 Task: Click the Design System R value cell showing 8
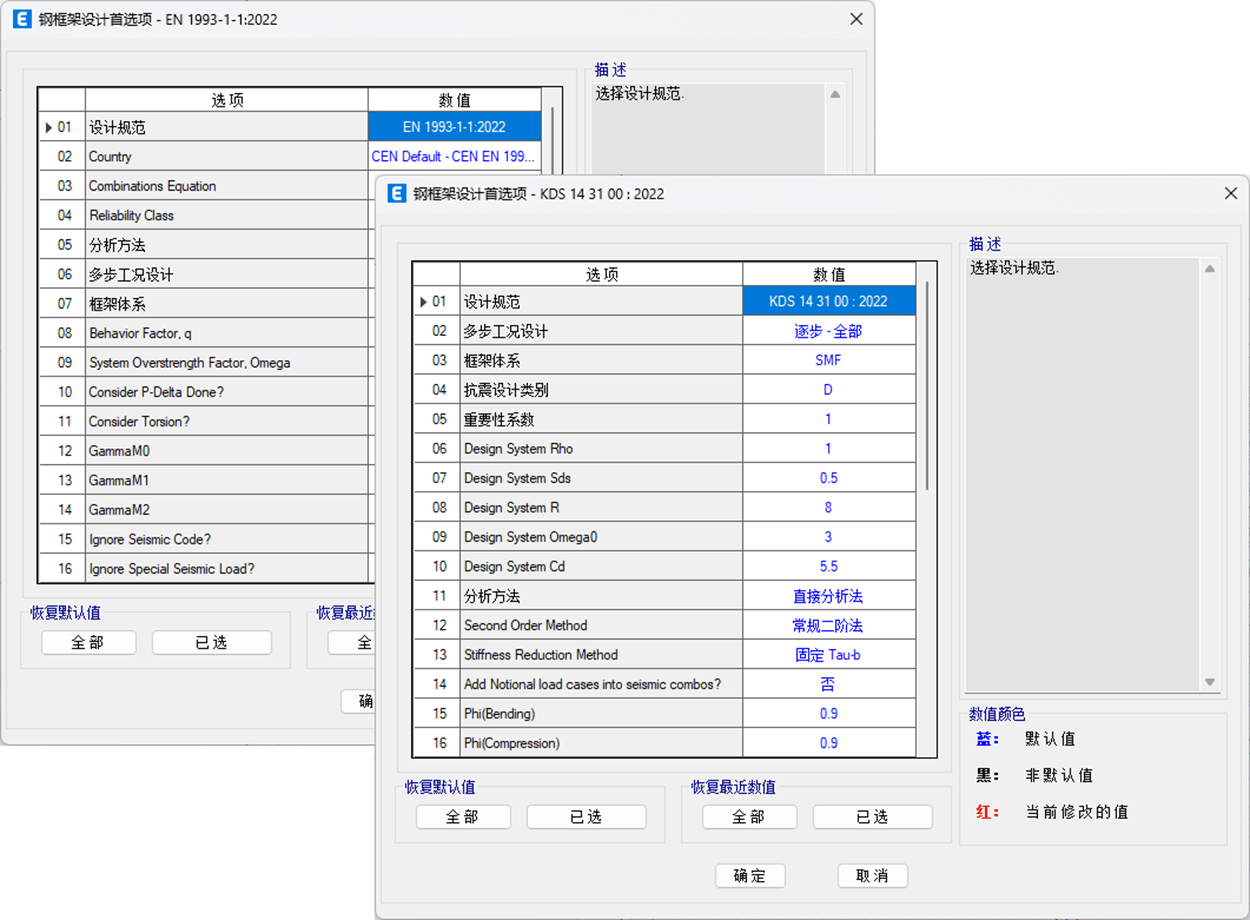pos(828,508)
